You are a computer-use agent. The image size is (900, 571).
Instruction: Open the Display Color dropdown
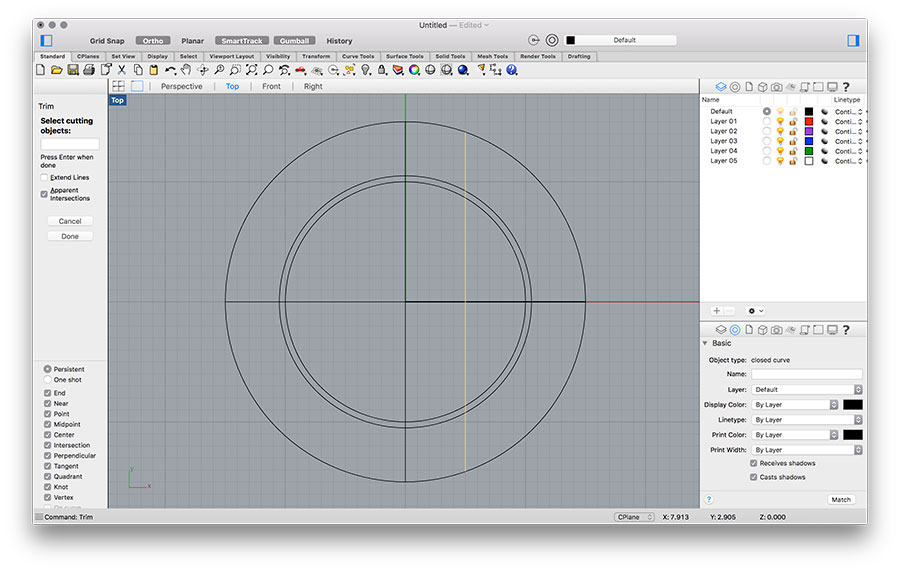coord(795,405)
